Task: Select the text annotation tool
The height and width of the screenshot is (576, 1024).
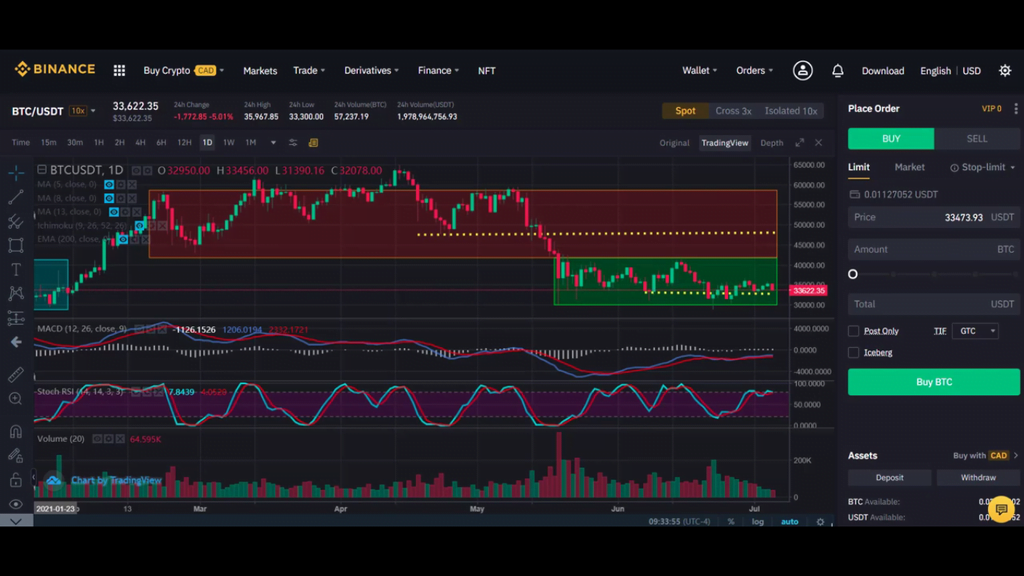Action: point(16,270)
